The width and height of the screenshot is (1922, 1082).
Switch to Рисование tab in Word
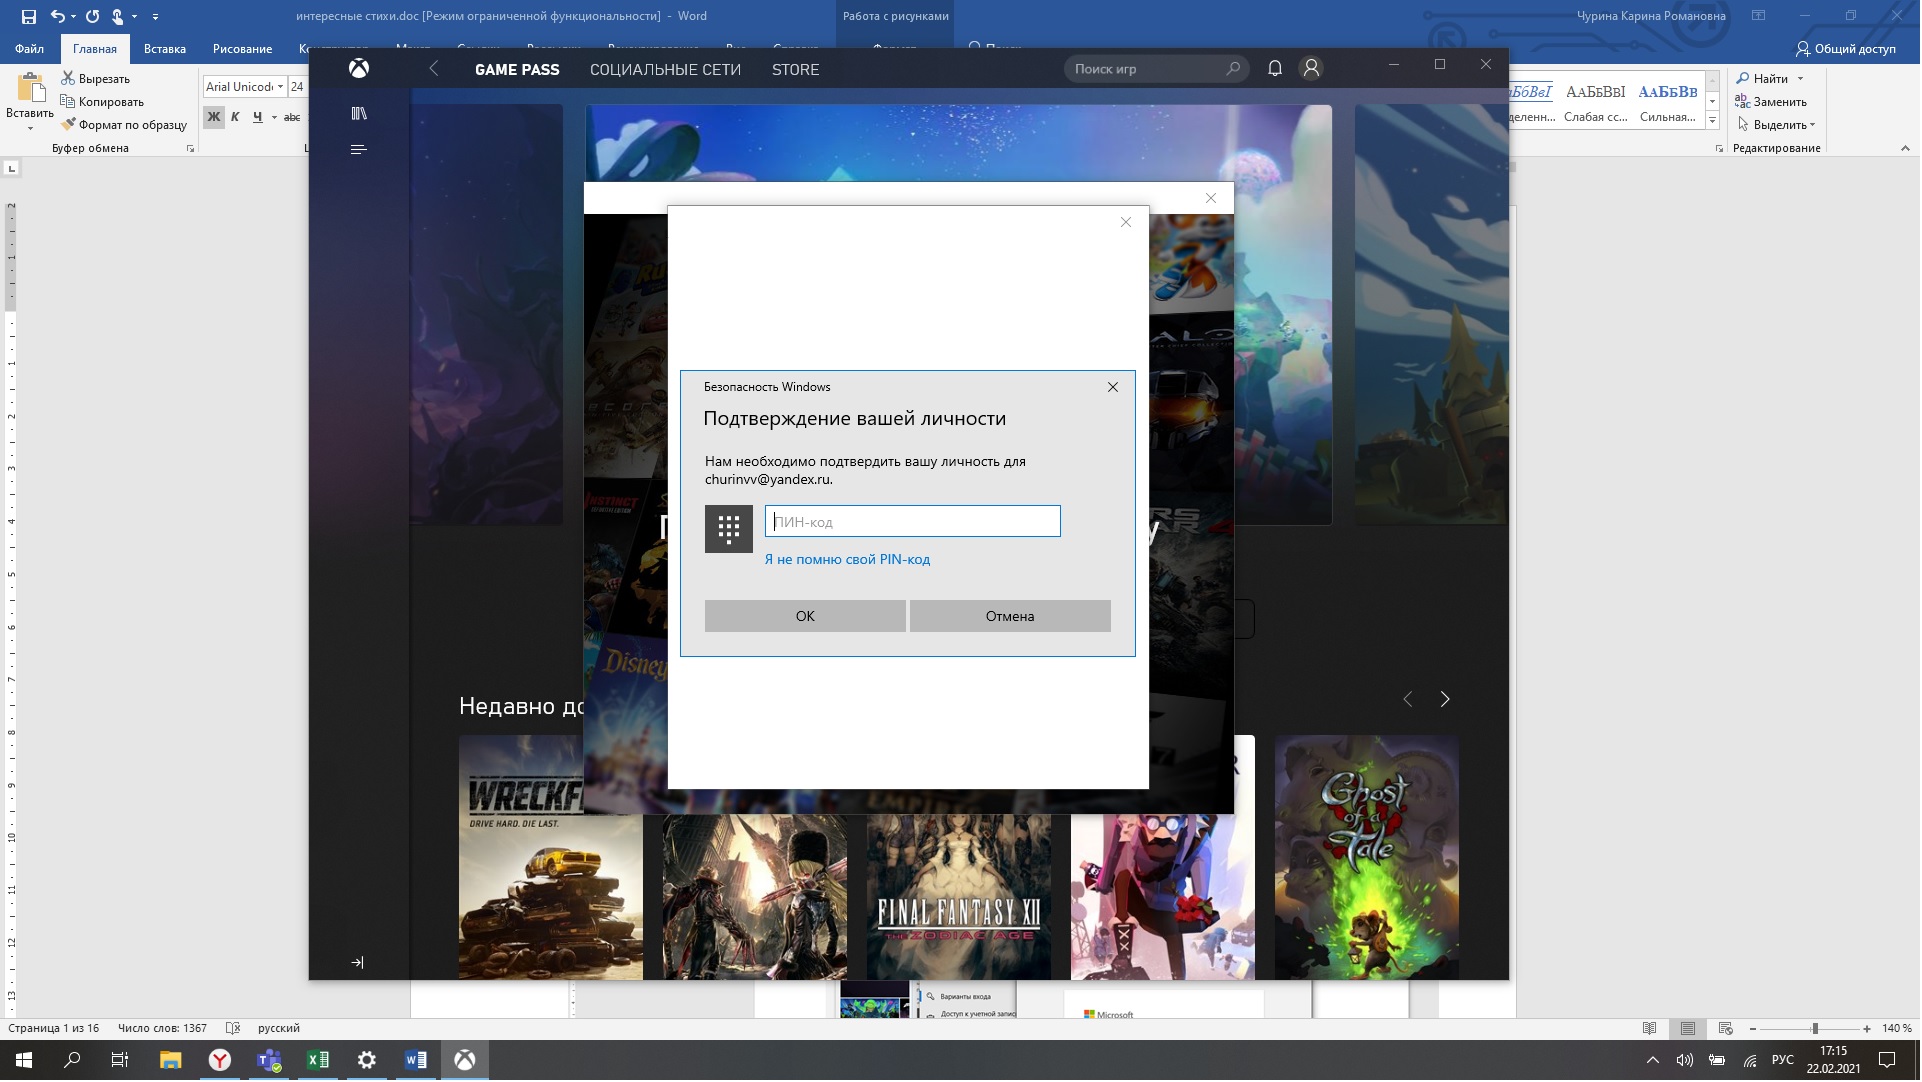[243, 49]
